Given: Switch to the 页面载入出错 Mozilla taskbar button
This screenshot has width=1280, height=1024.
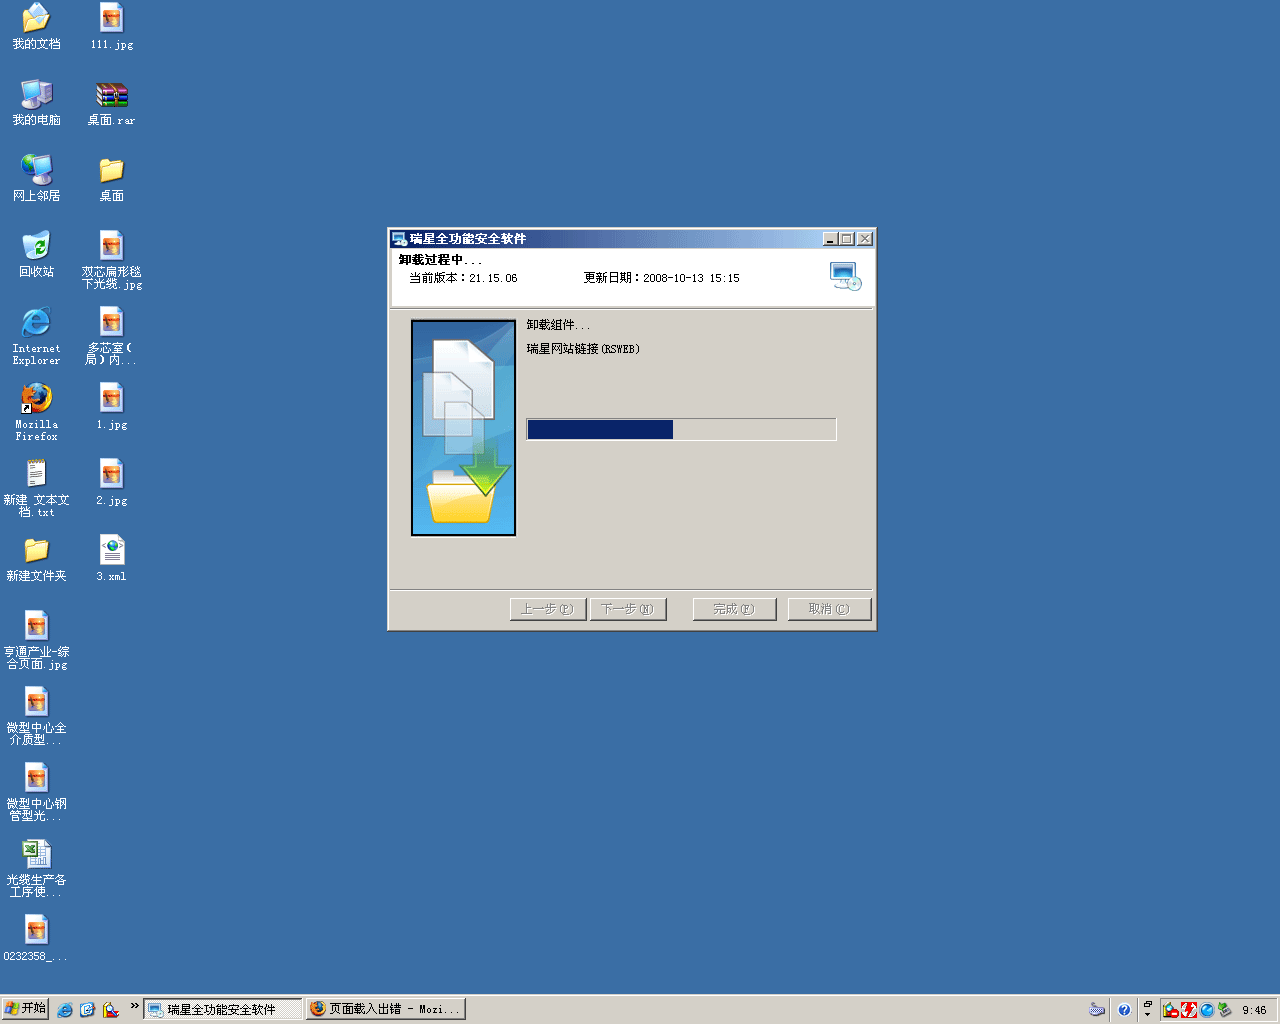Looking at the screenshot, I should coord(385,1010).
